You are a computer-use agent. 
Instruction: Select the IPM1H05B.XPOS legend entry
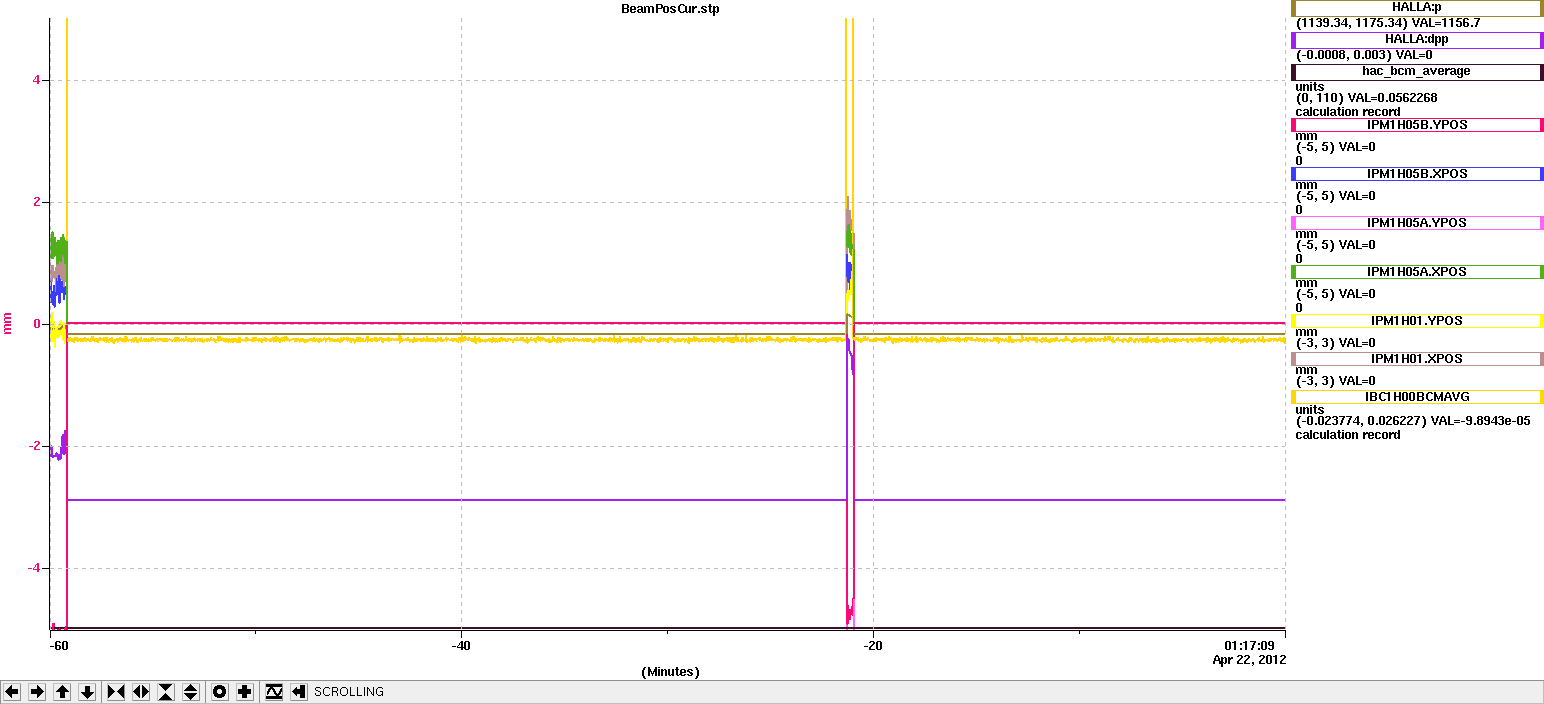click(x=1417, y=174)
